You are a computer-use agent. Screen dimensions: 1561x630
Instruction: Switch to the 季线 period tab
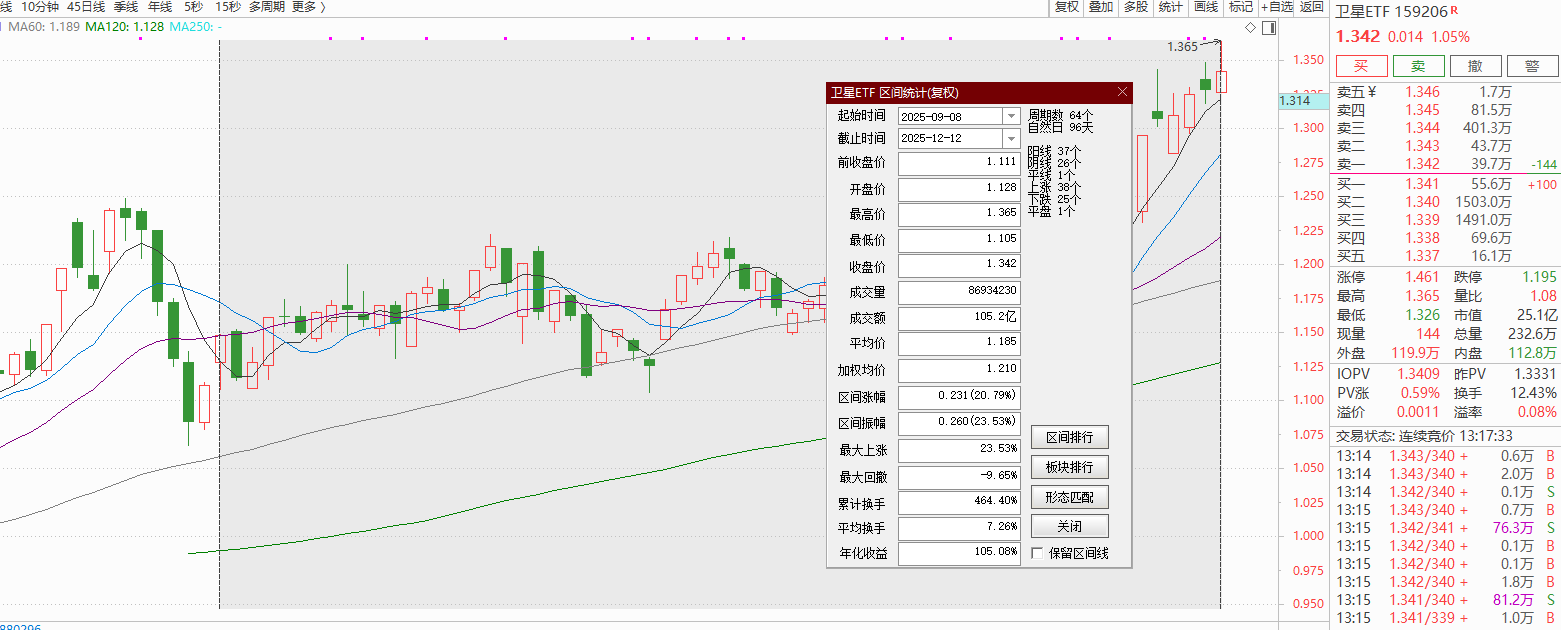point(125,7)
